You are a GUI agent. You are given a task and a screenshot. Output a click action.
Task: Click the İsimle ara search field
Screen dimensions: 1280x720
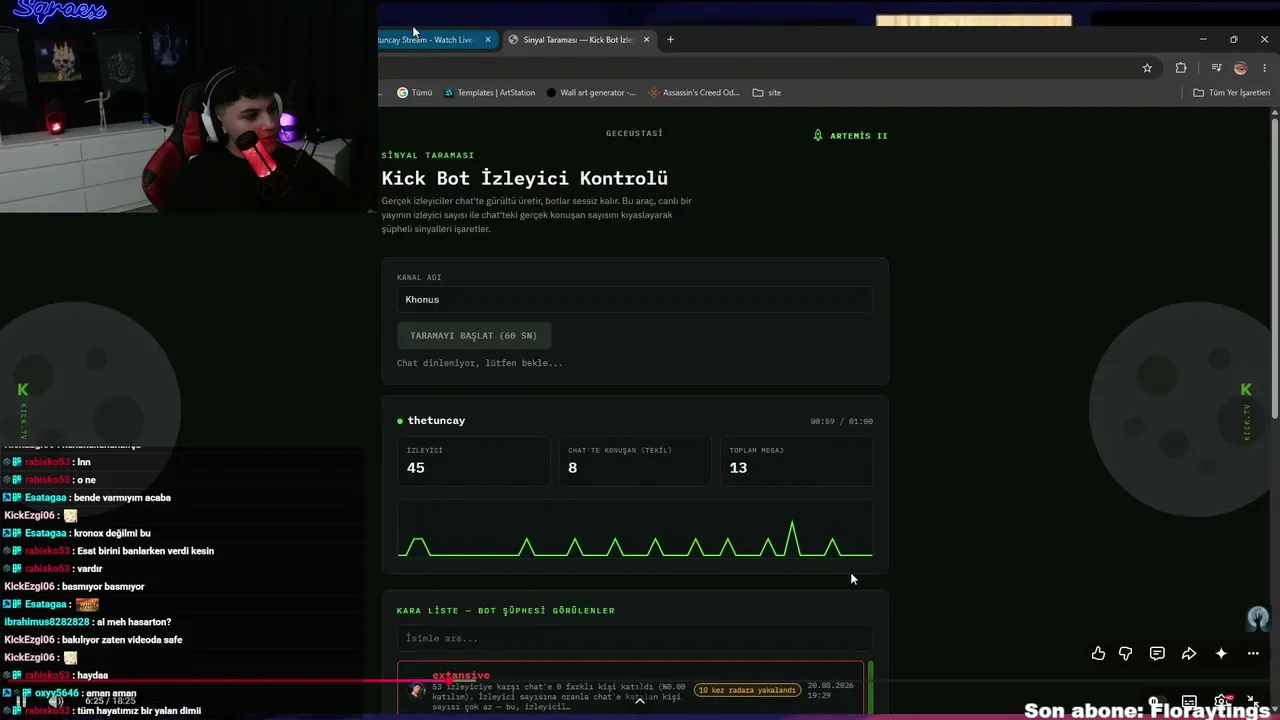(635, 638)
